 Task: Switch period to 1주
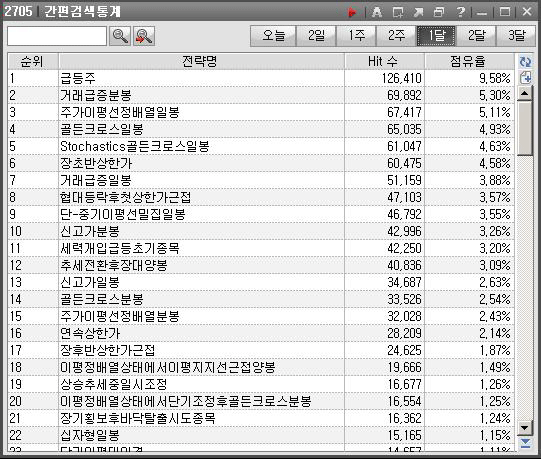coord(356,36)
